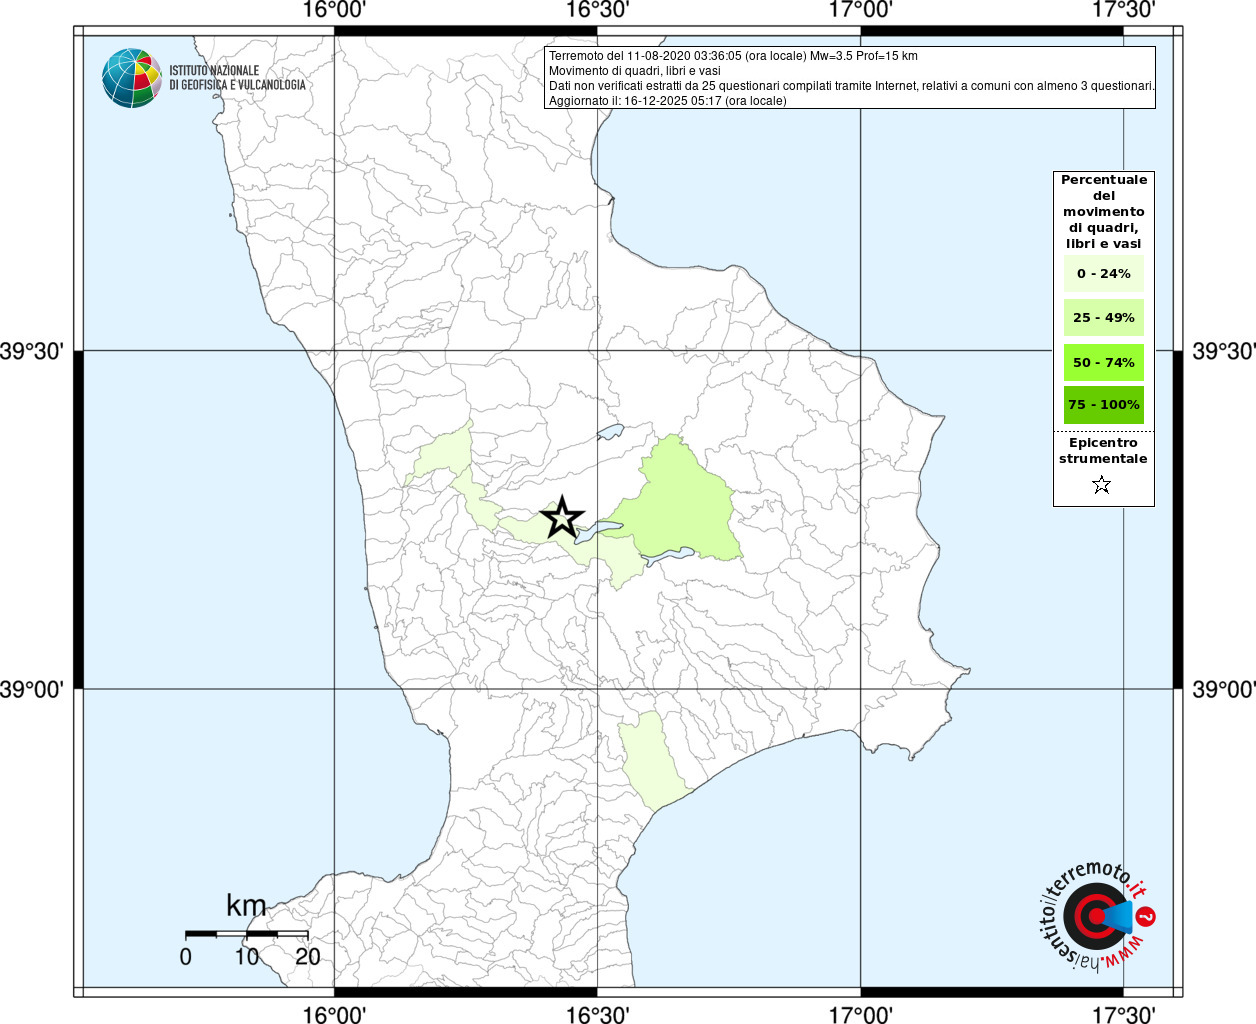Click the left 39°00' latitude label
This screenshot has height=1024, width=1256.
tap(32, 689)
